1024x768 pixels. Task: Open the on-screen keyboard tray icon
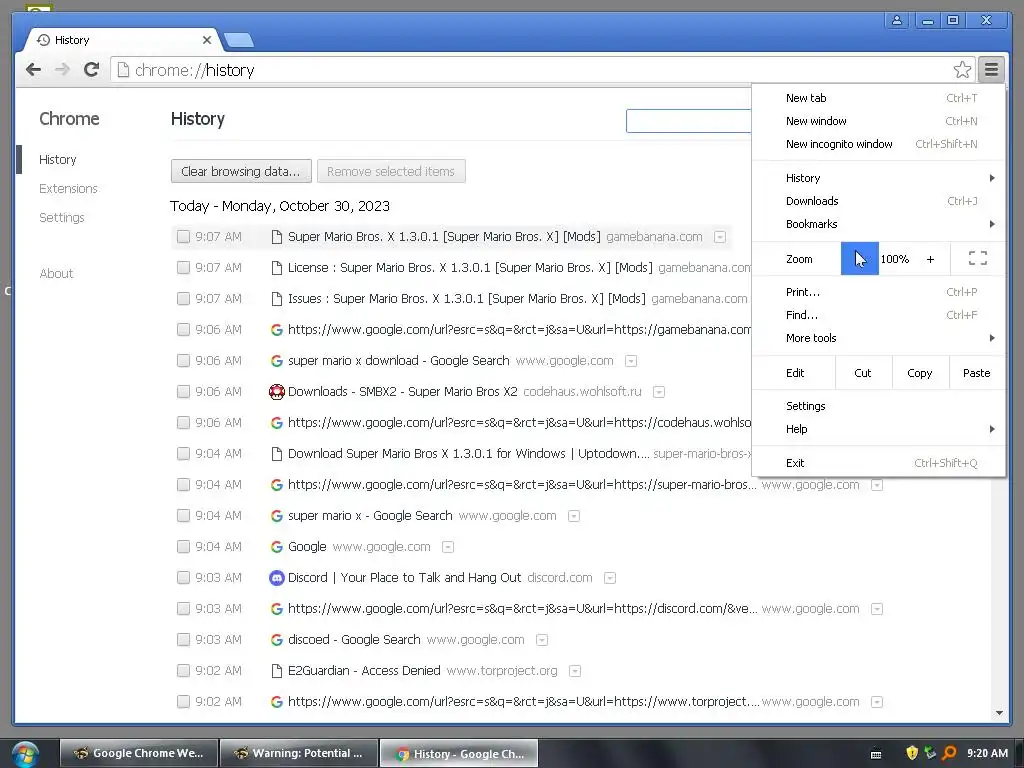tap(876, 754)
